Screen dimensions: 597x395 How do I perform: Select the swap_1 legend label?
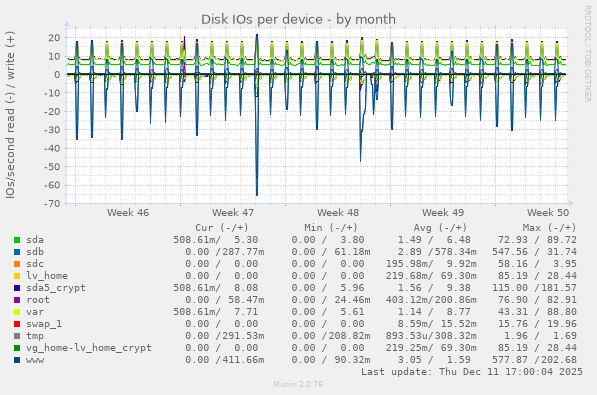(x=44, y=324)
